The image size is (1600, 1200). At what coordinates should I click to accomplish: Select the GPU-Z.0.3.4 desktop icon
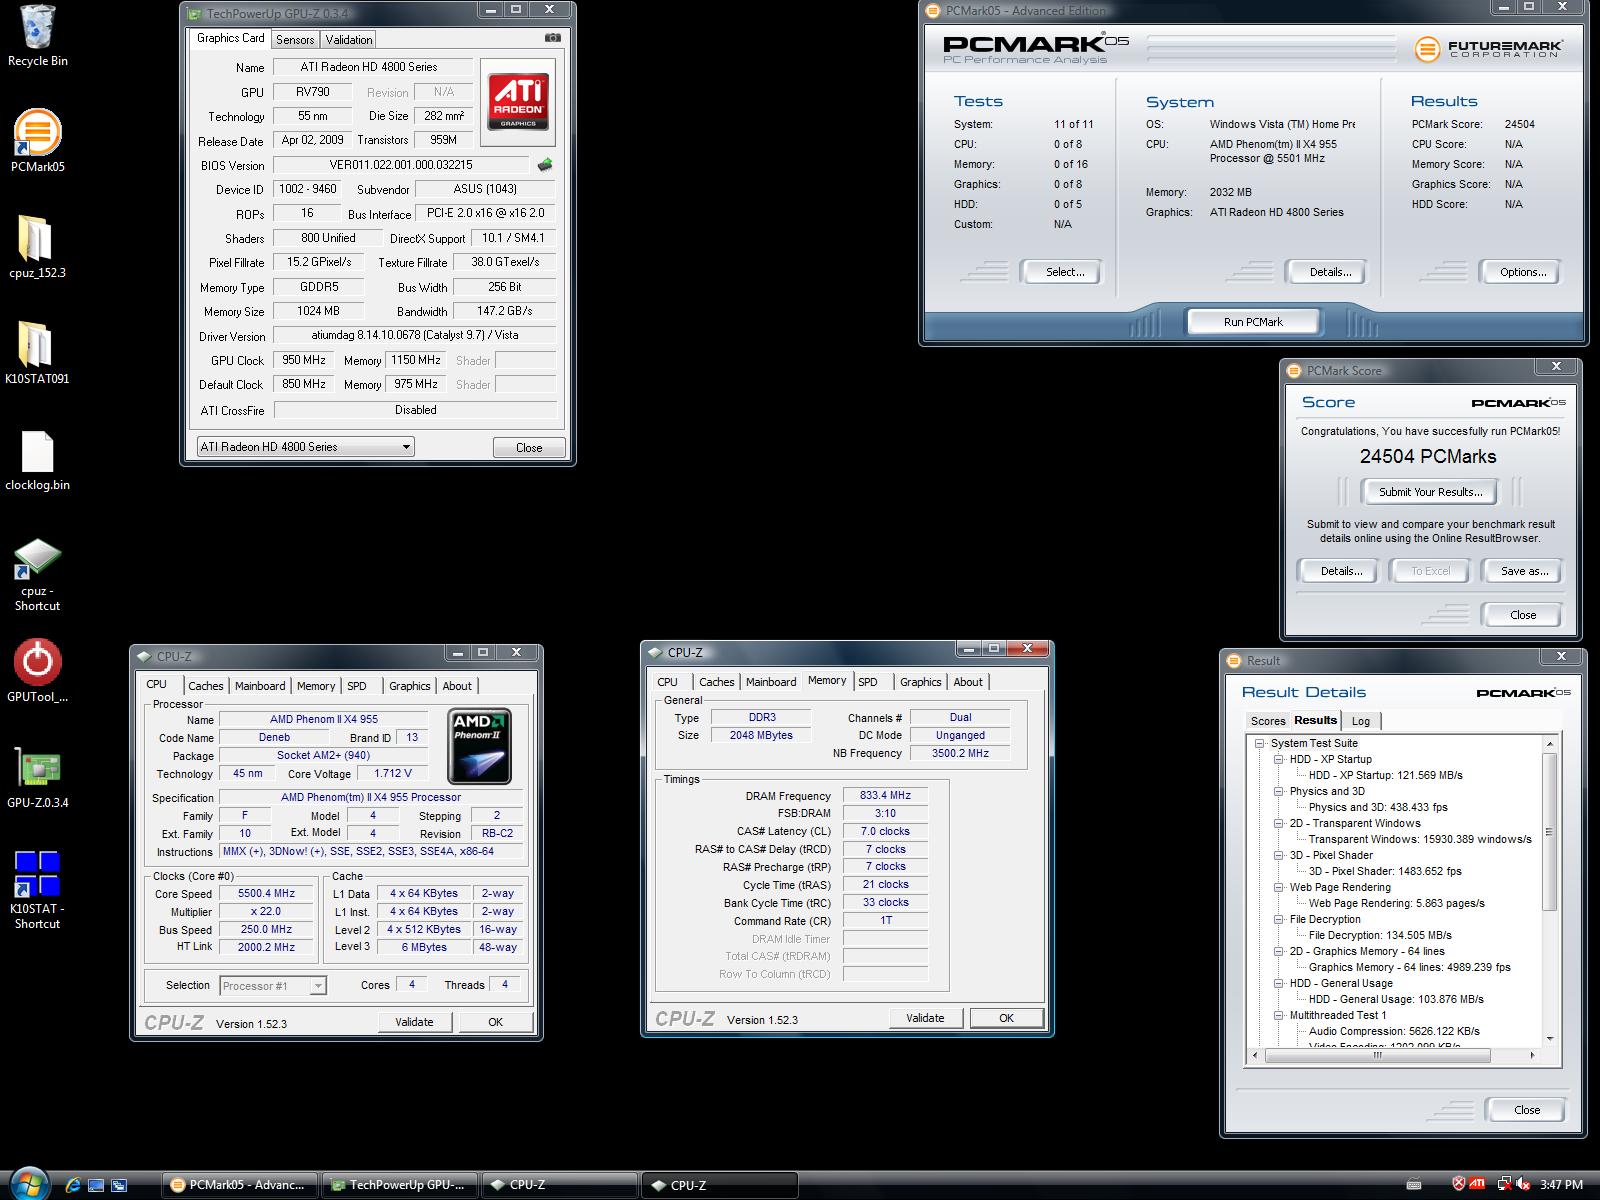coord(37,778)
